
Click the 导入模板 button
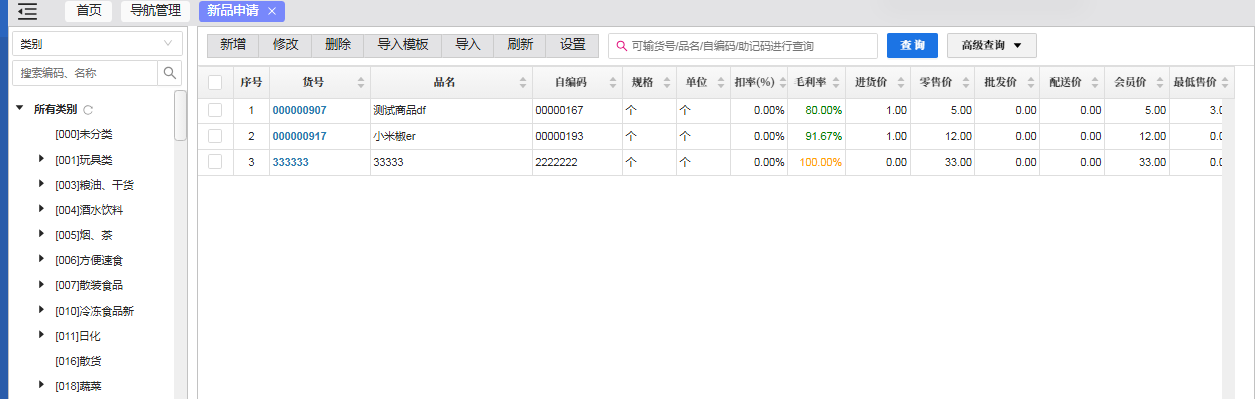point(403,45)
